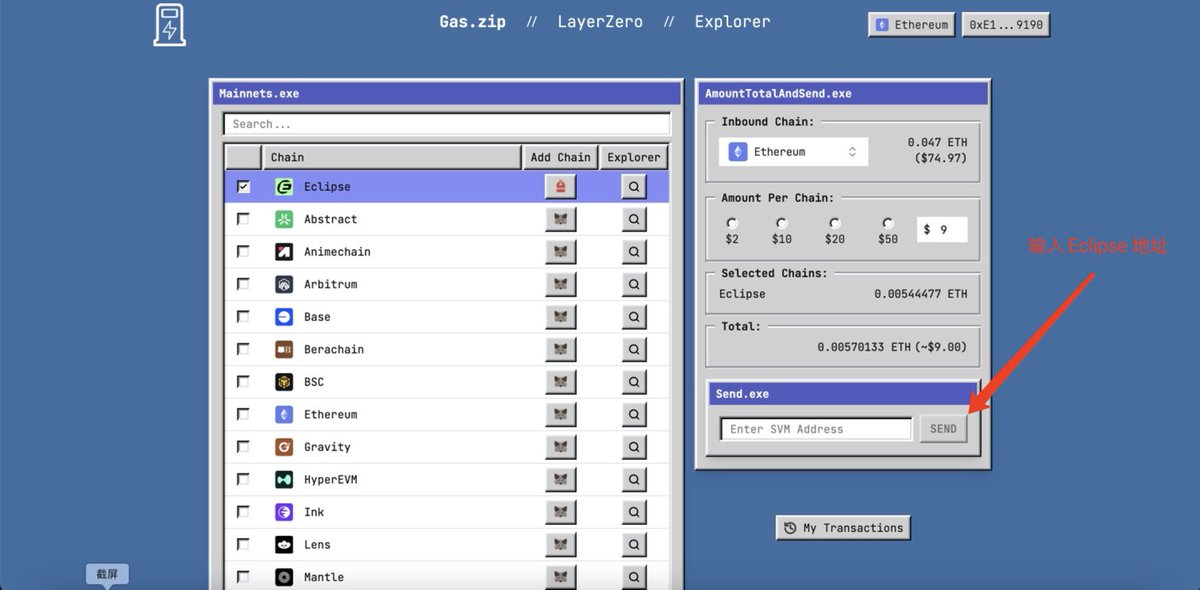Go to the Explorer nav item

coord(733,21)
